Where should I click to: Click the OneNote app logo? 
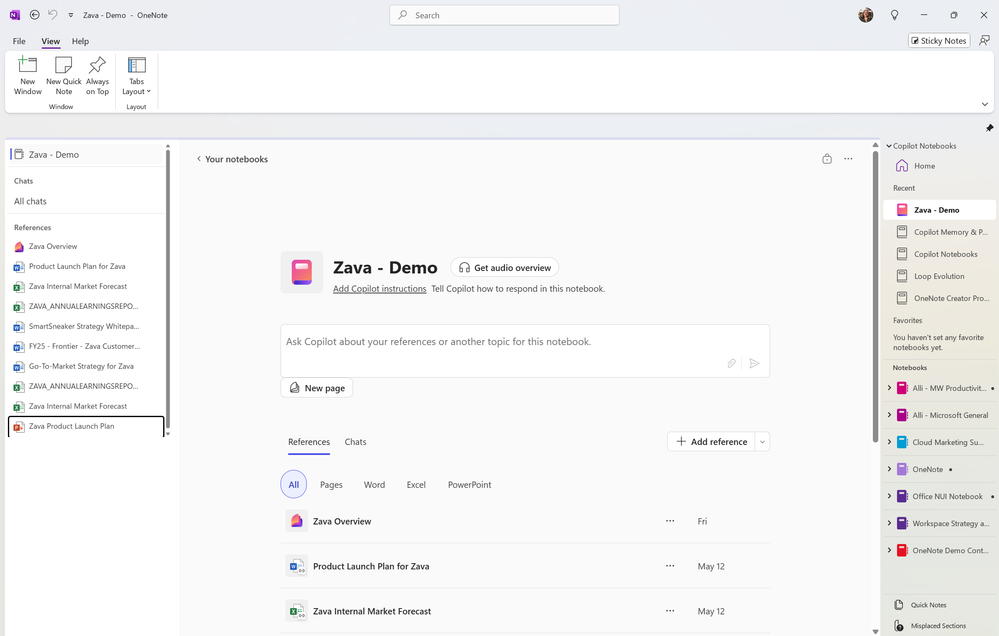coord(15,15)
